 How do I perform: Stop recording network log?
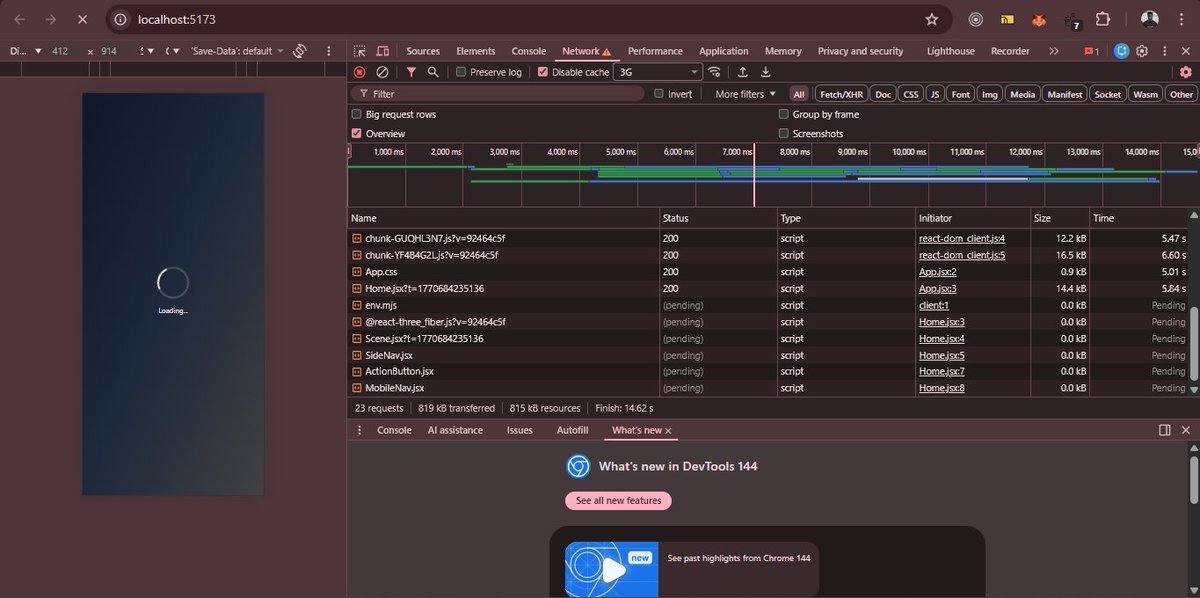tap(360, 72)
